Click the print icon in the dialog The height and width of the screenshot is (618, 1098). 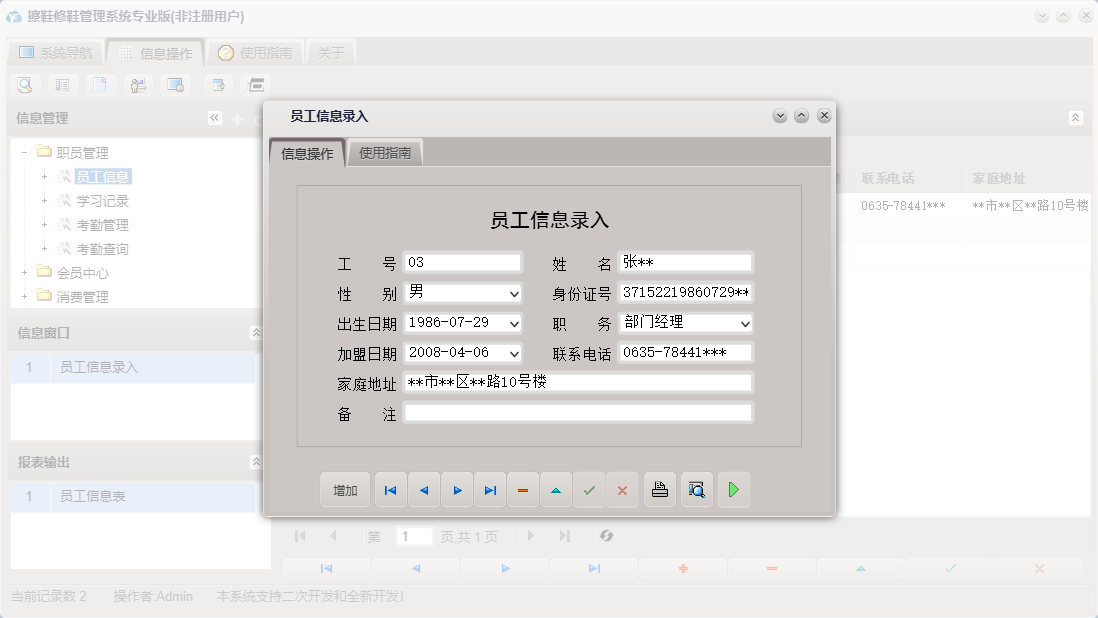pos(659,489)
